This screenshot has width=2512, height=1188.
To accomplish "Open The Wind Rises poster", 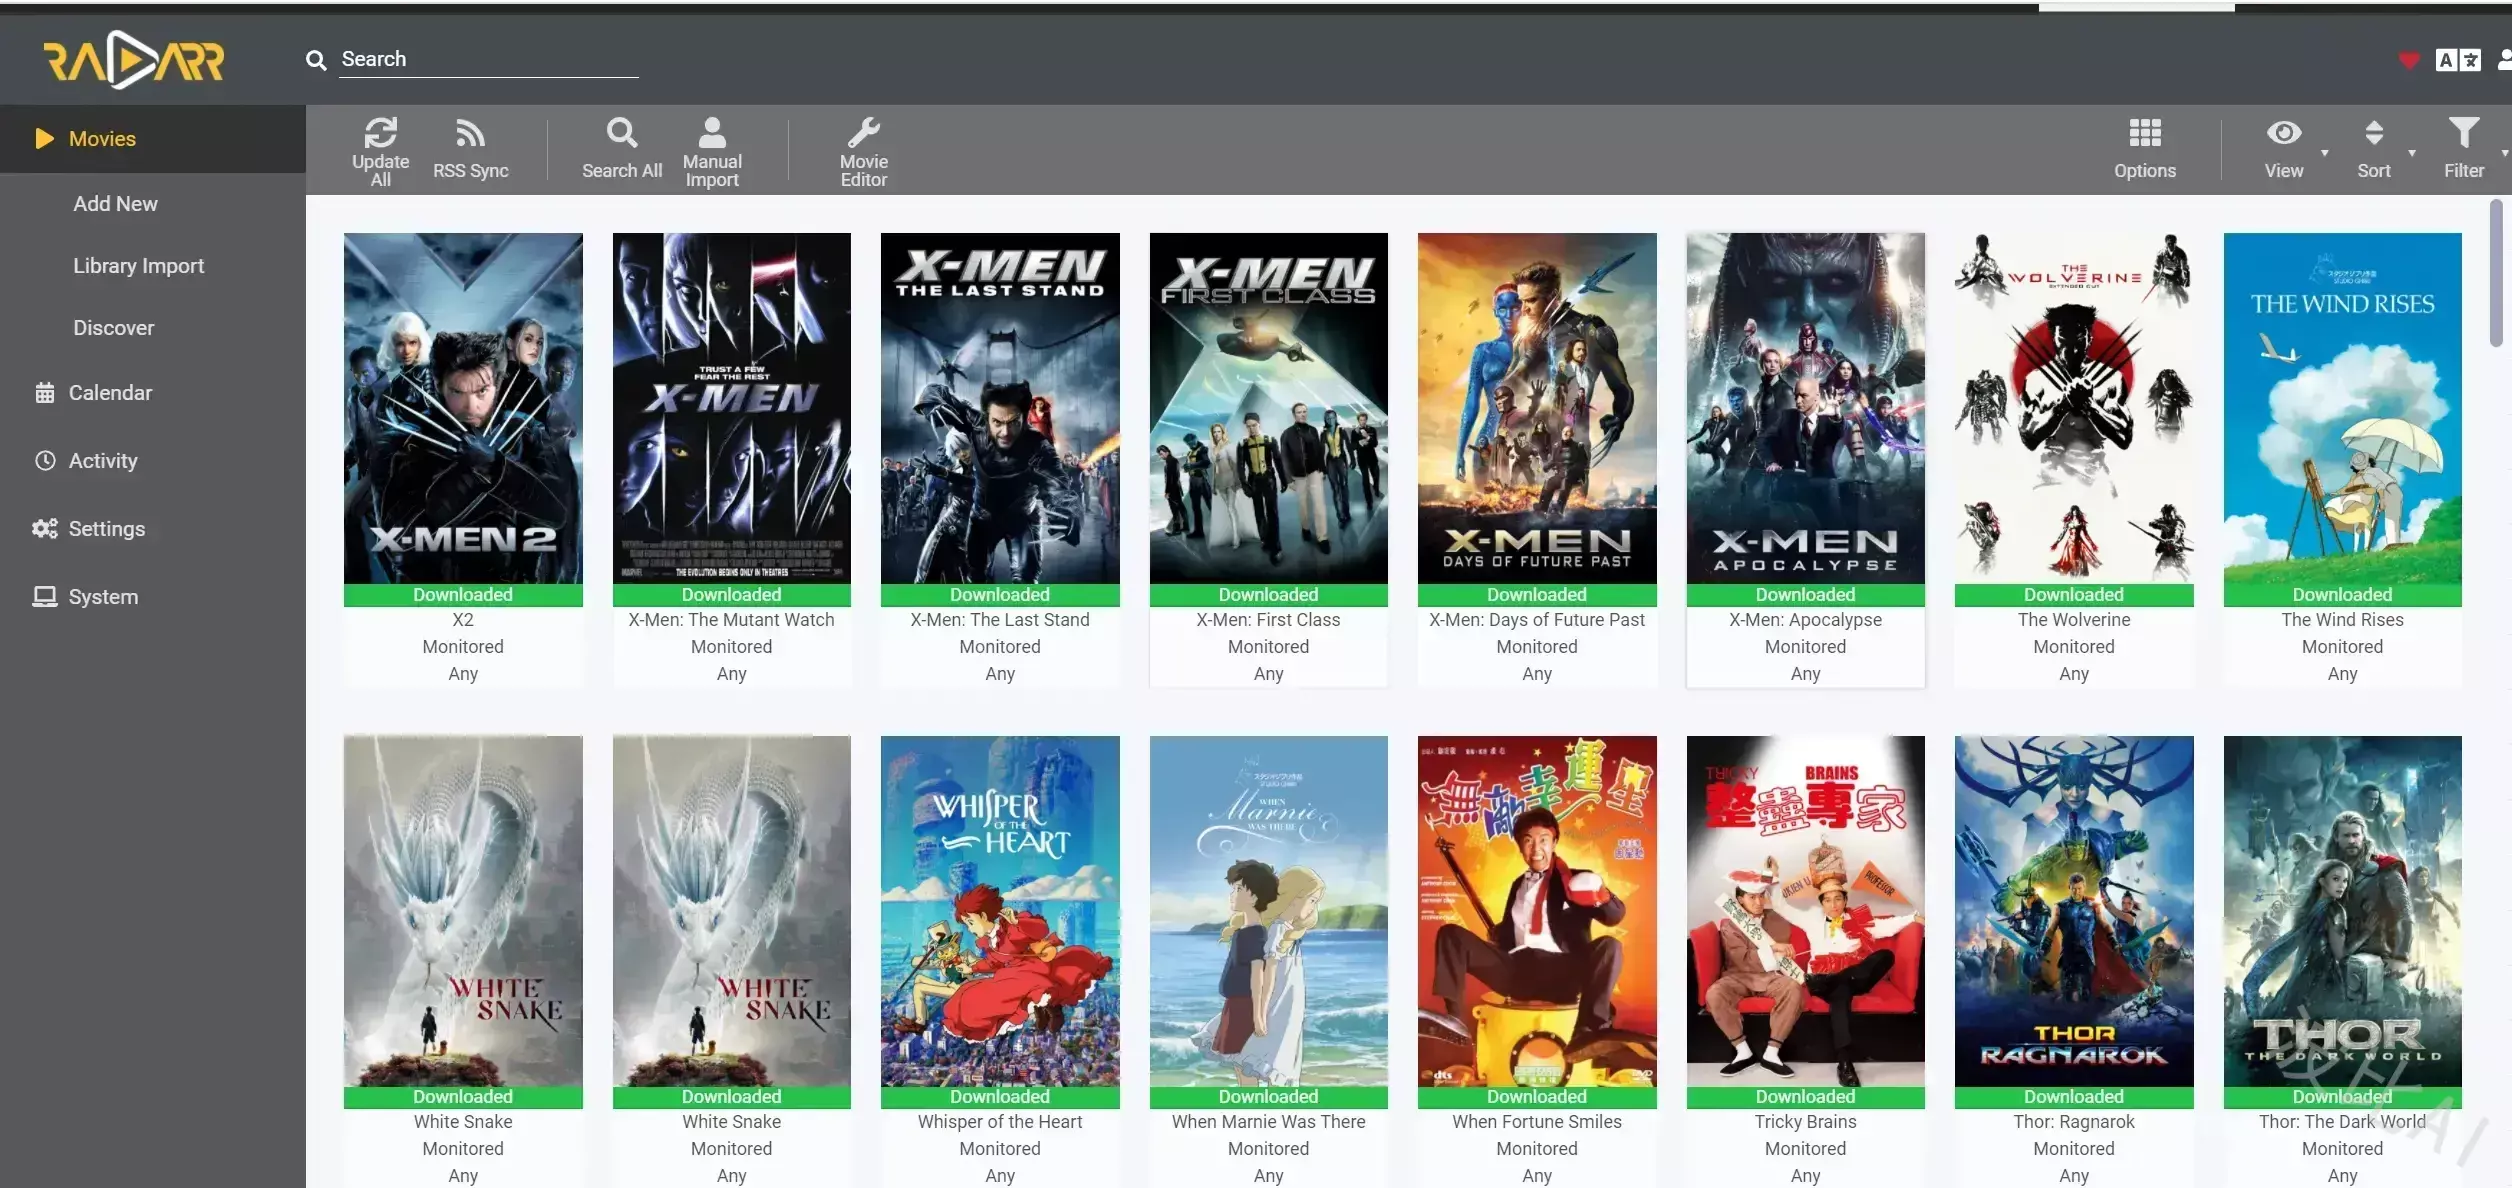I will click(2343, 408).
